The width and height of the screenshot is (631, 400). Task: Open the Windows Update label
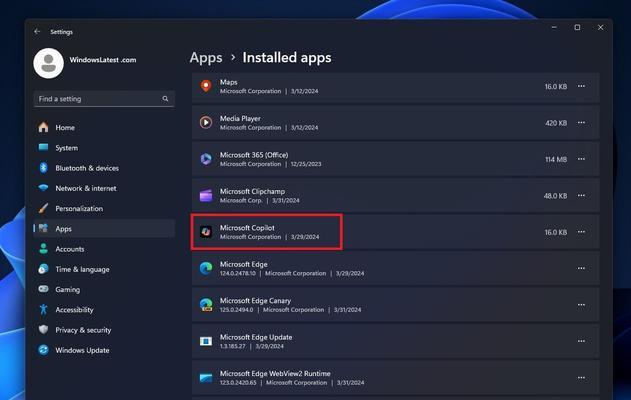(x=82, y=350)
